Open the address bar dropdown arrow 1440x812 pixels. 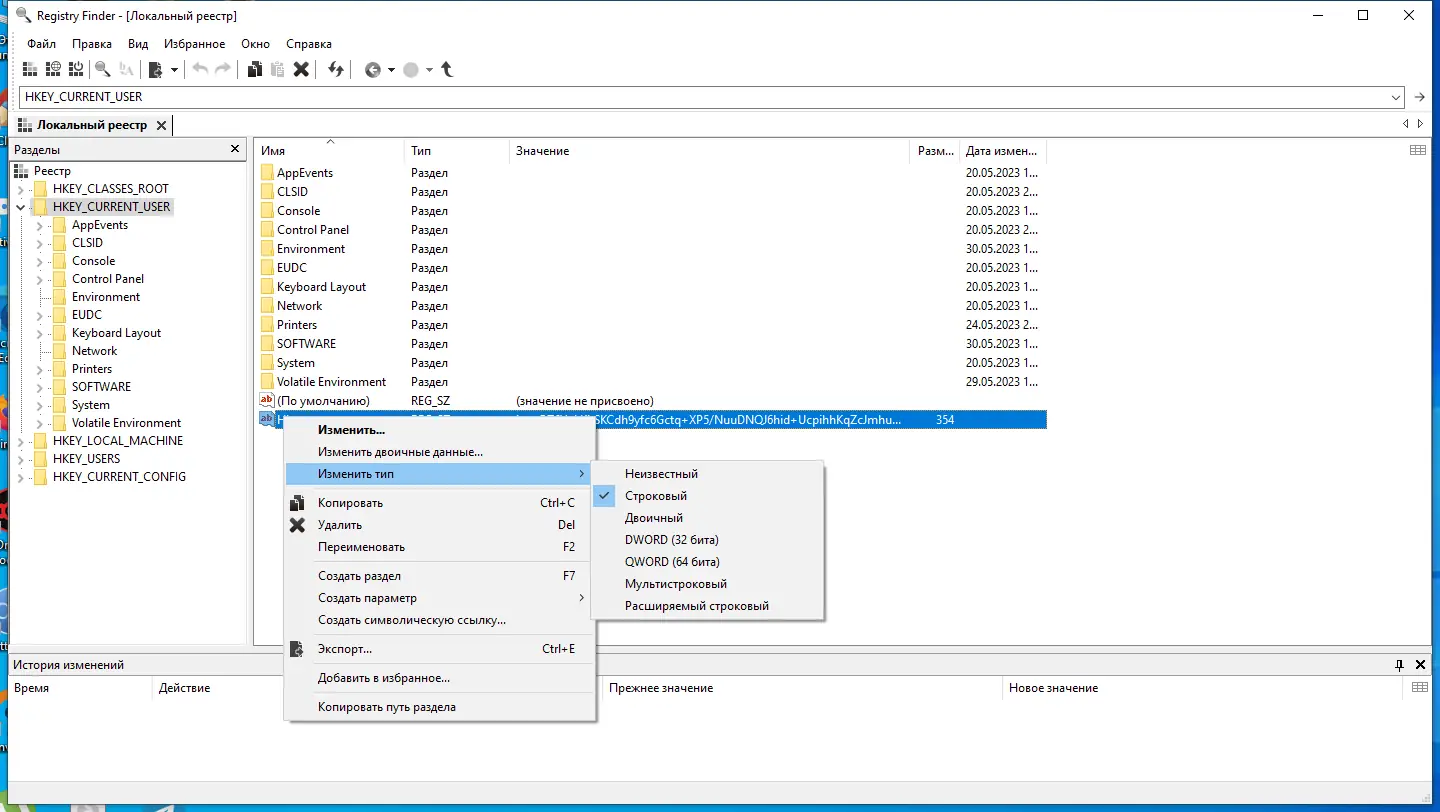coord(1396,97)
